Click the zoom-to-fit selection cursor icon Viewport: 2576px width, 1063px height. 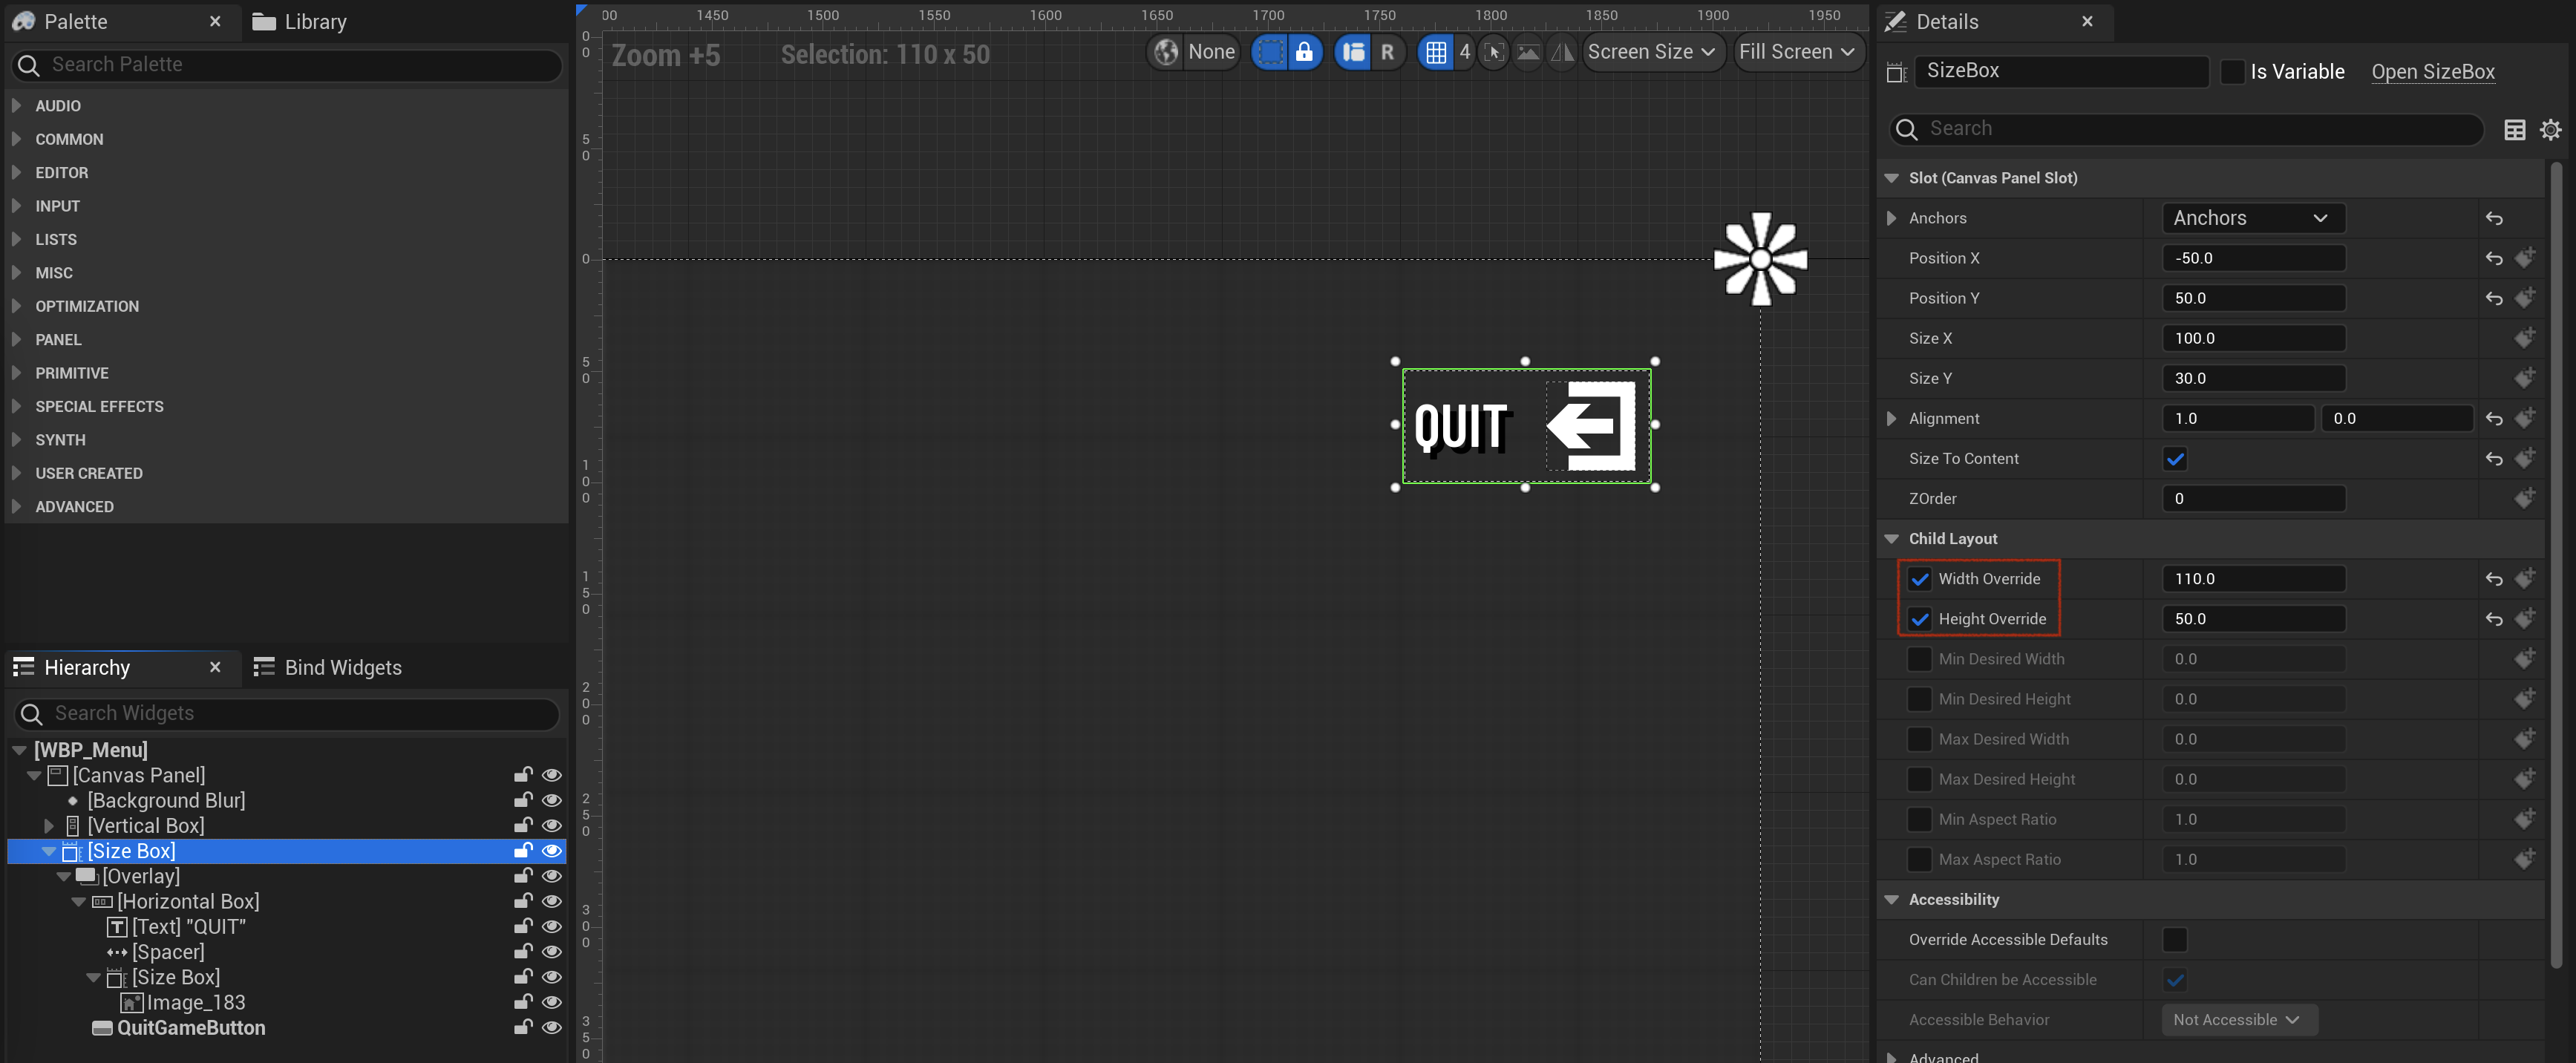tap(1494, 52)
